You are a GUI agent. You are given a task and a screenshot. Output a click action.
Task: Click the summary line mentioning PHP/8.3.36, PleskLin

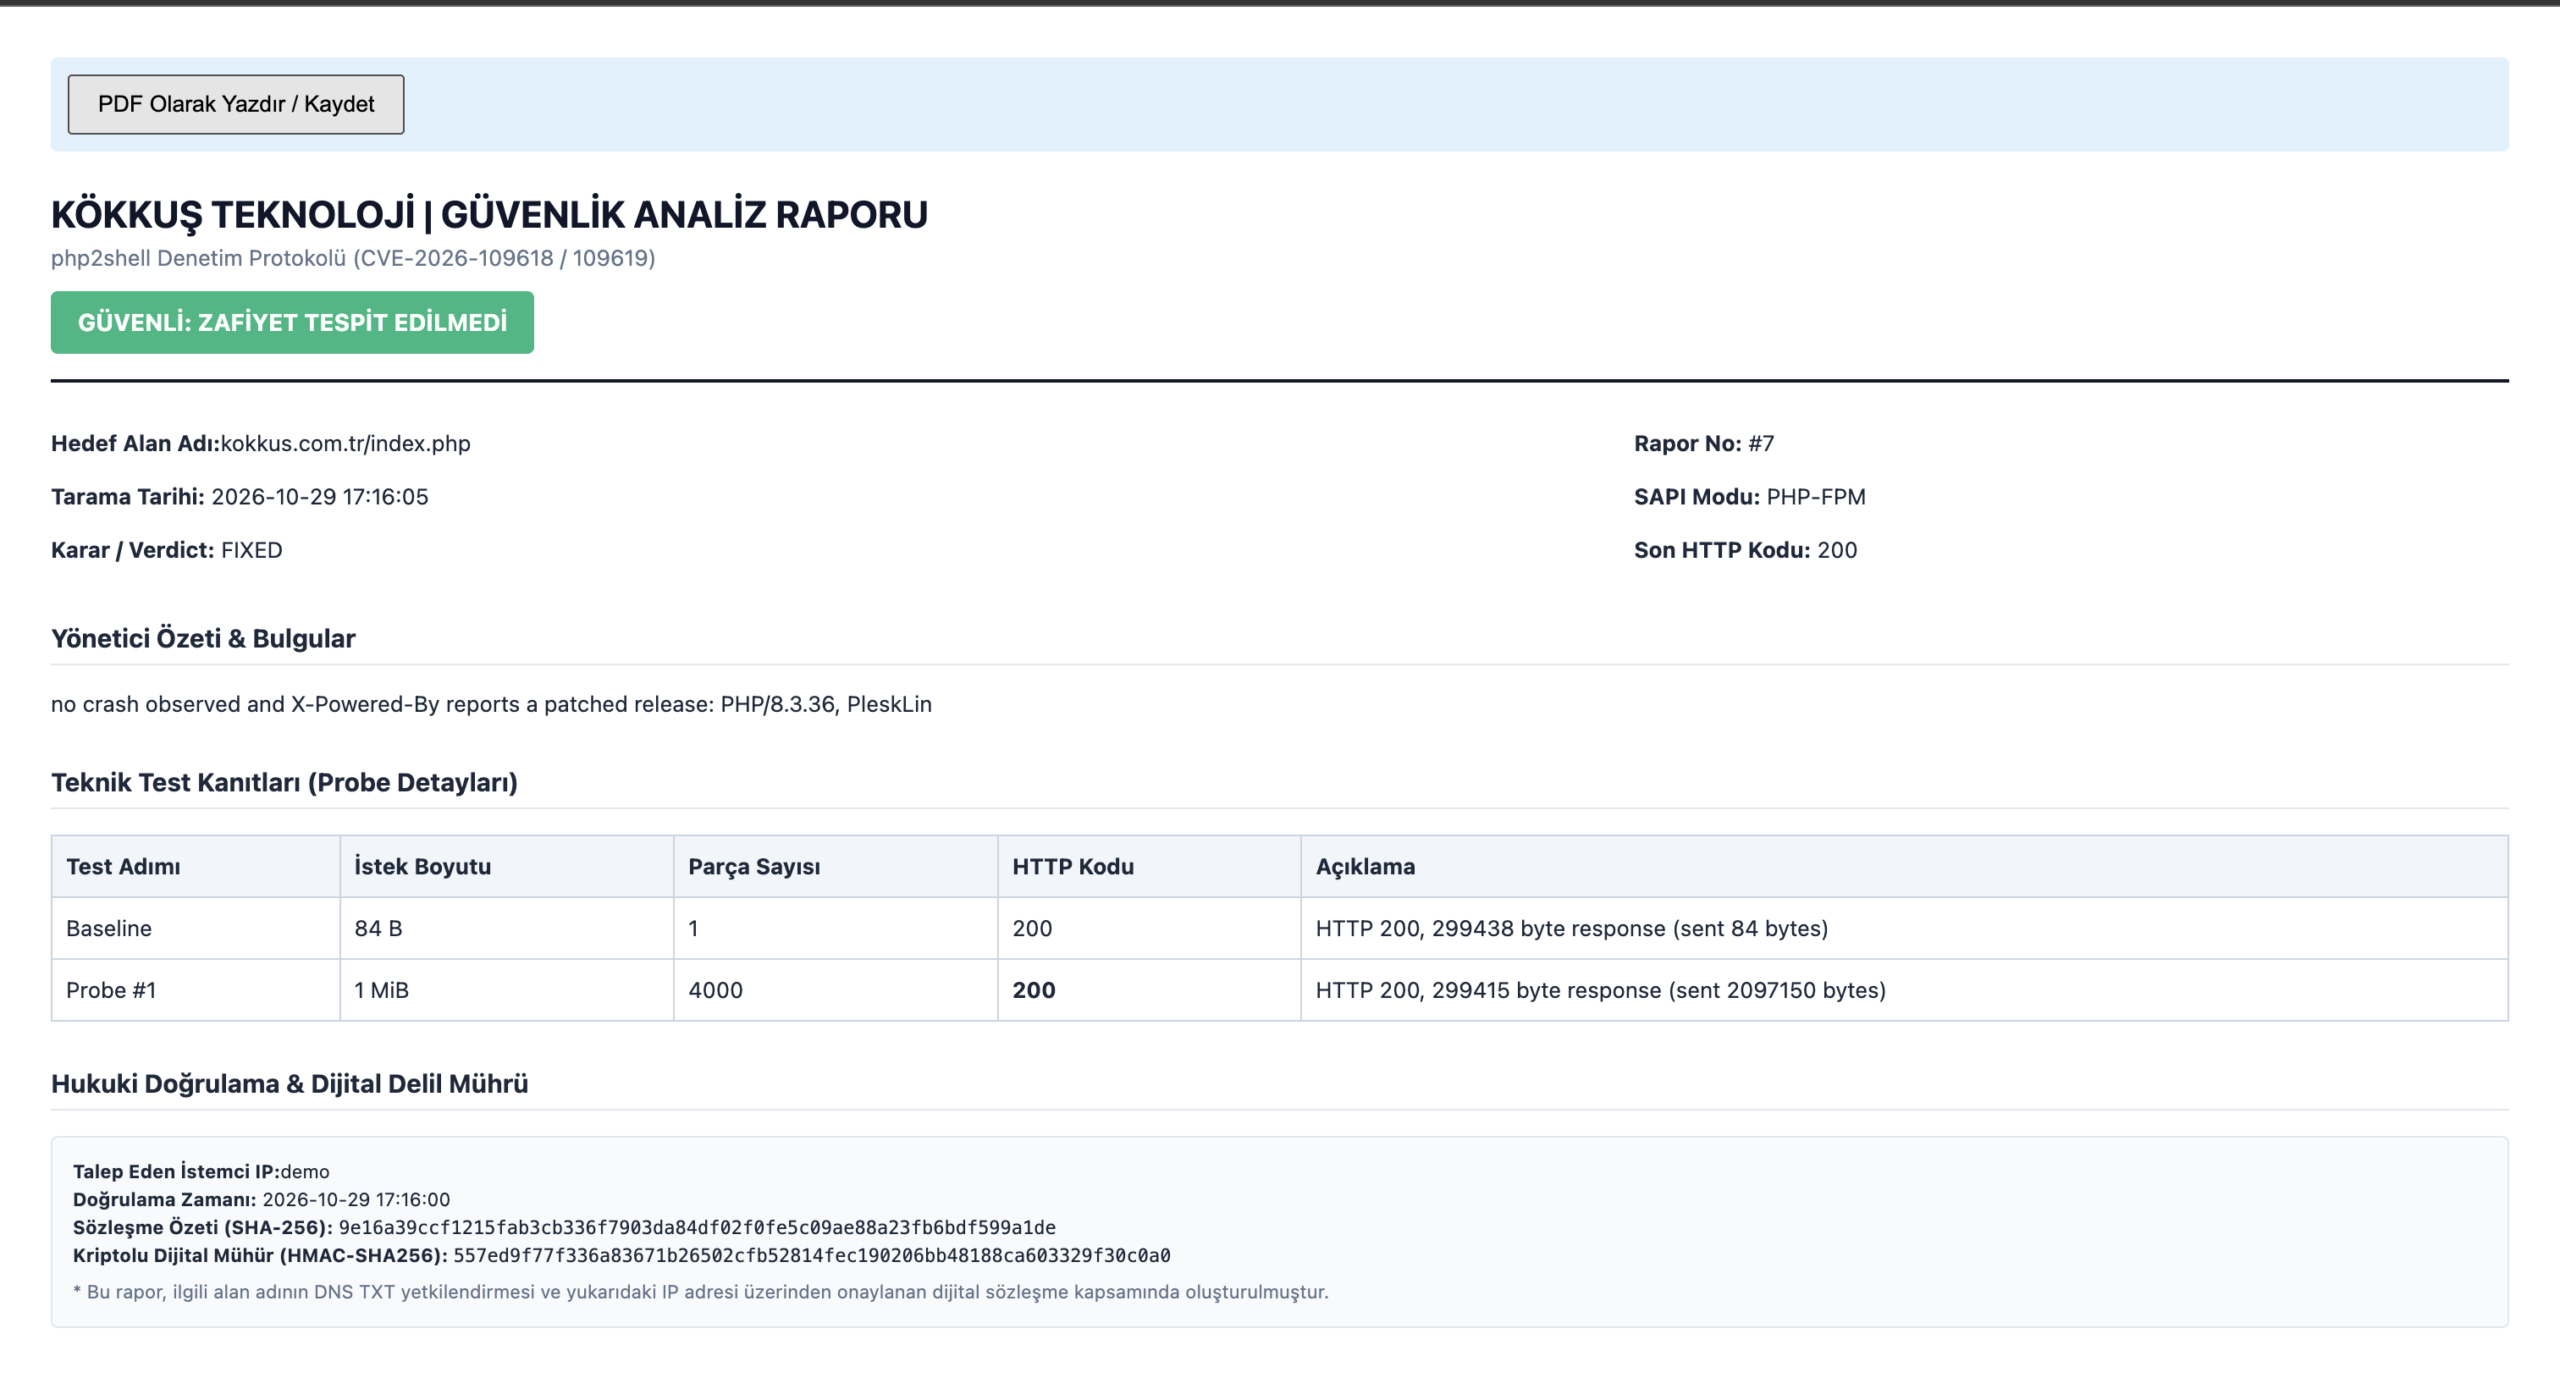tap(491, 704)
